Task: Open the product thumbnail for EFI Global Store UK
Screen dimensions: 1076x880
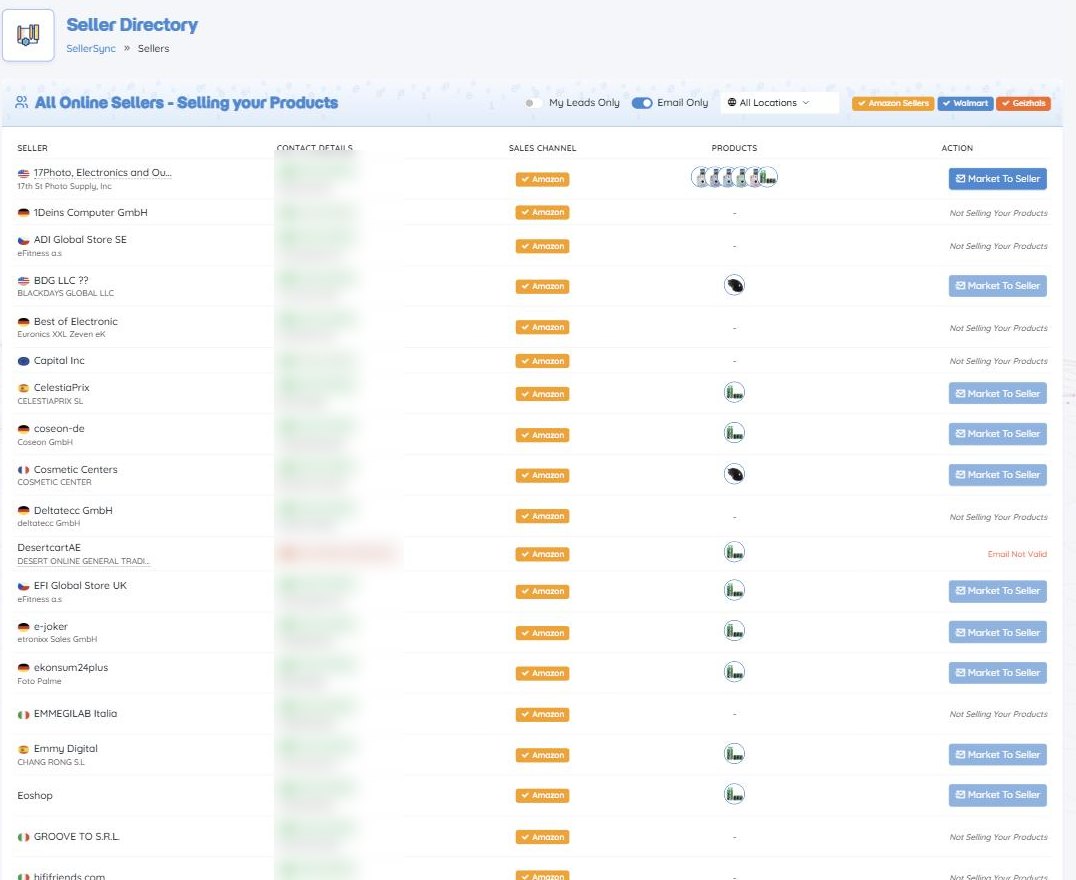Action: tap(734, 590)
